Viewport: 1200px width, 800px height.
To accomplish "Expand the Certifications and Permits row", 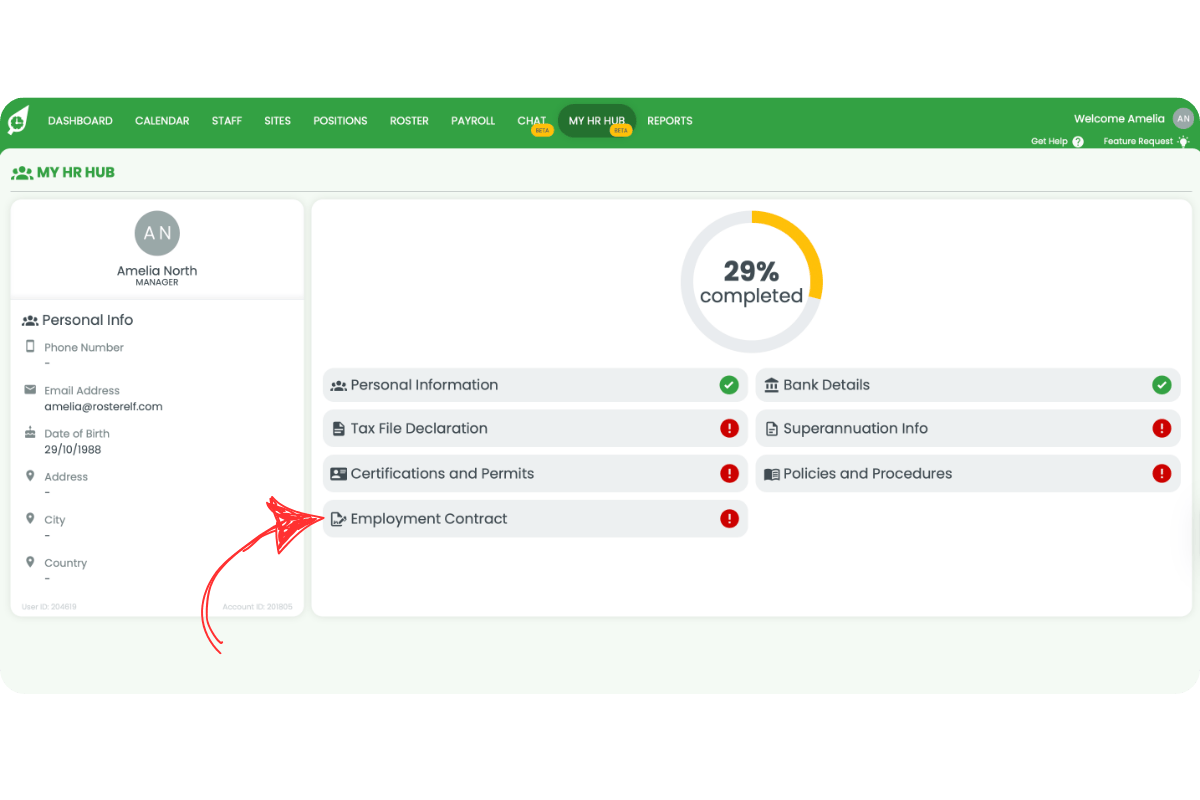I will [x=442, y=474].
